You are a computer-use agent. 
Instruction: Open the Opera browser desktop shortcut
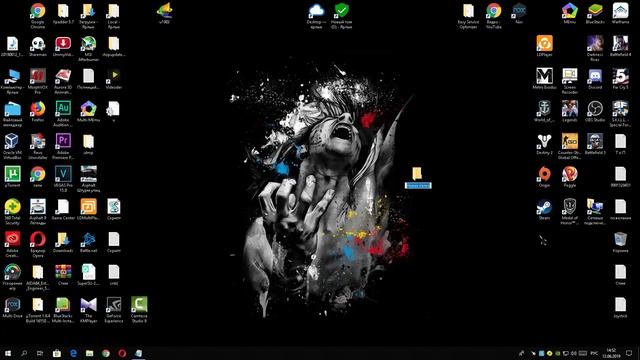click(x=38, y=244)
